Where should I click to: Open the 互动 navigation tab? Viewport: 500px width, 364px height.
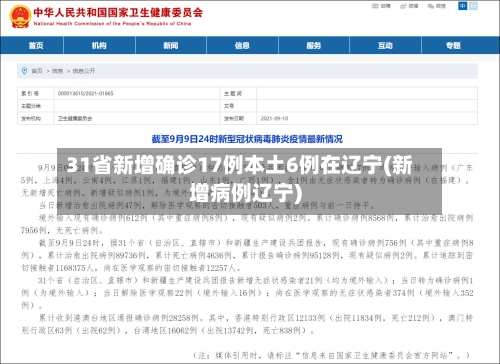point(385,45)
